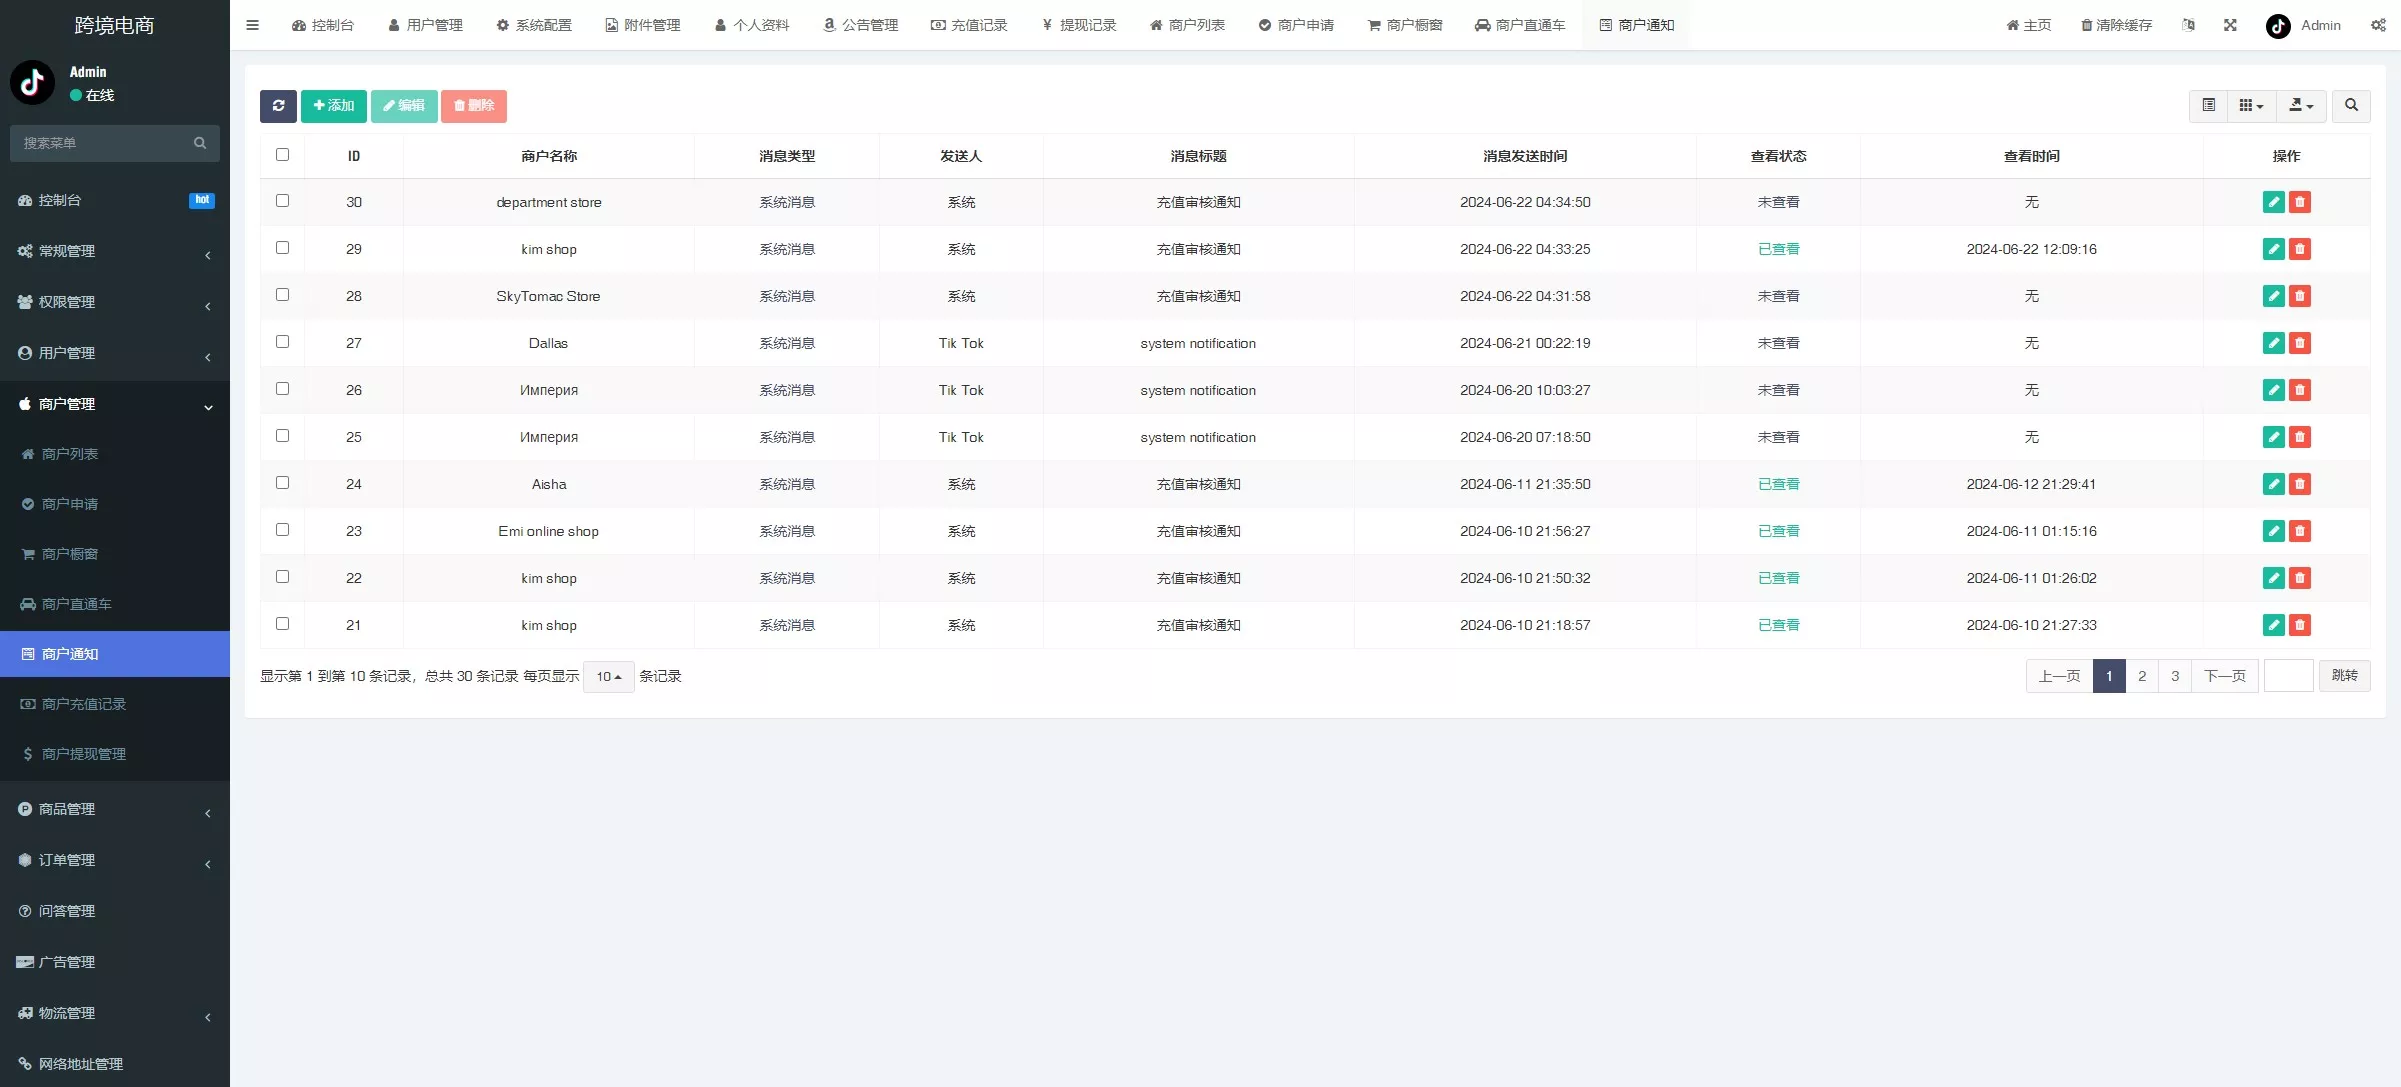
Task: Select the checkbox for Aisha row
Action: point(282,483)
